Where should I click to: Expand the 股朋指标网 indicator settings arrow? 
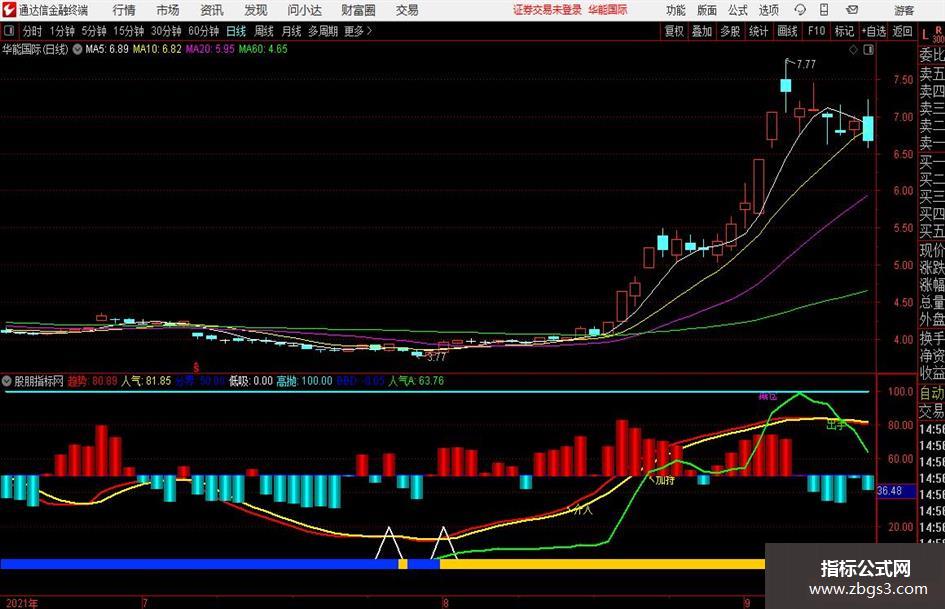click(x=7, y=380)
